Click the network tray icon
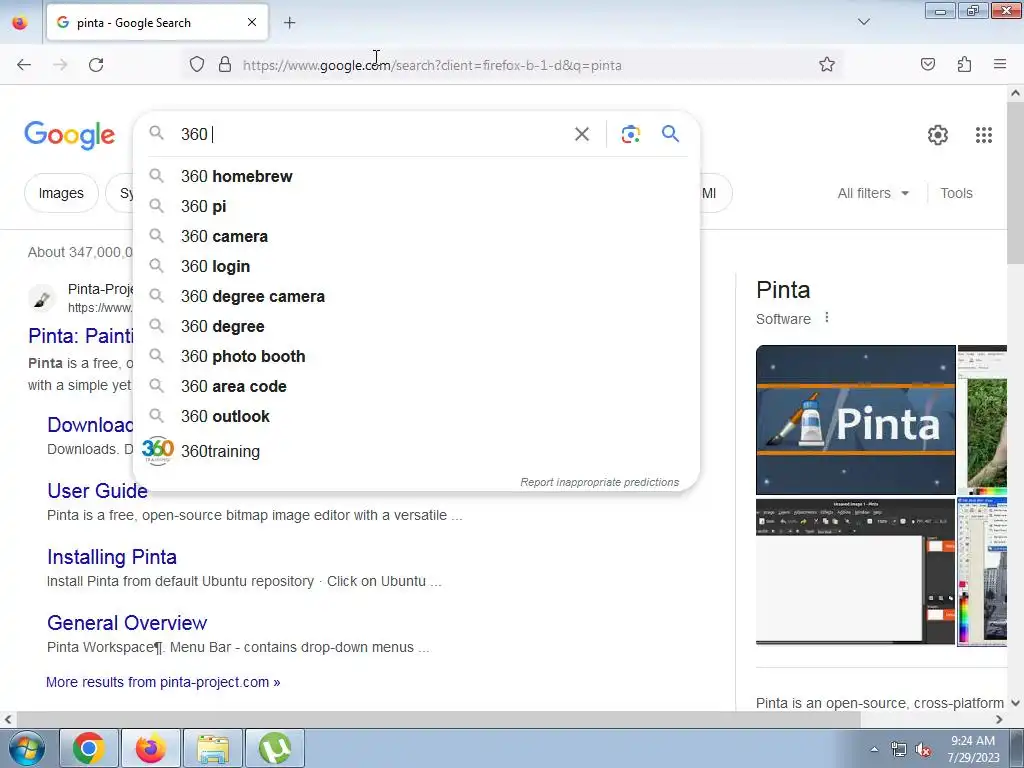Screen dimensions: 1024x768 (x=899, y=750)
